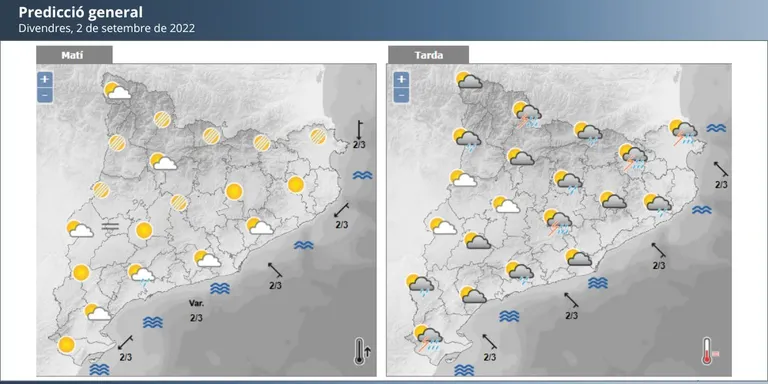Zoom in on the Matí map
This screenshot has width=768, height=384.
[45, 79]
